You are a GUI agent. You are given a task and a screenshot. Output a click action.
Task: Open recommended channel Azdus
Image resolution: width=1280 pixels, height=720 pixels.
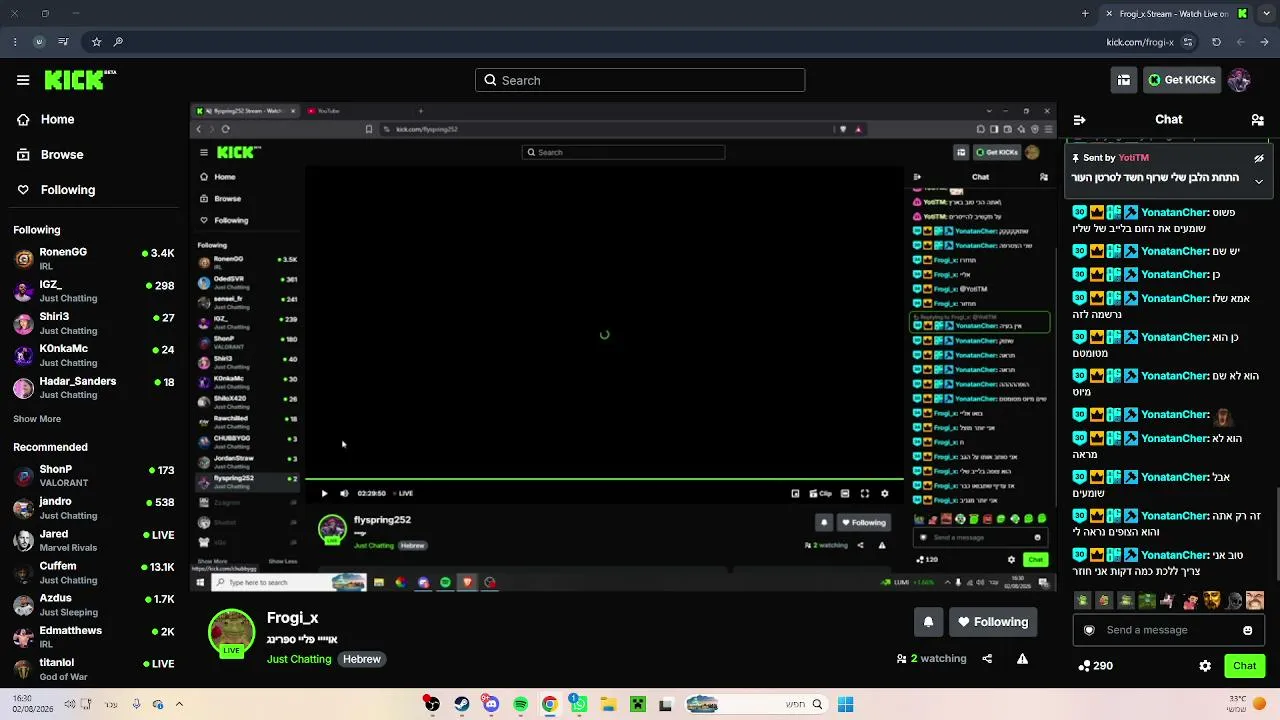[95, 604]
